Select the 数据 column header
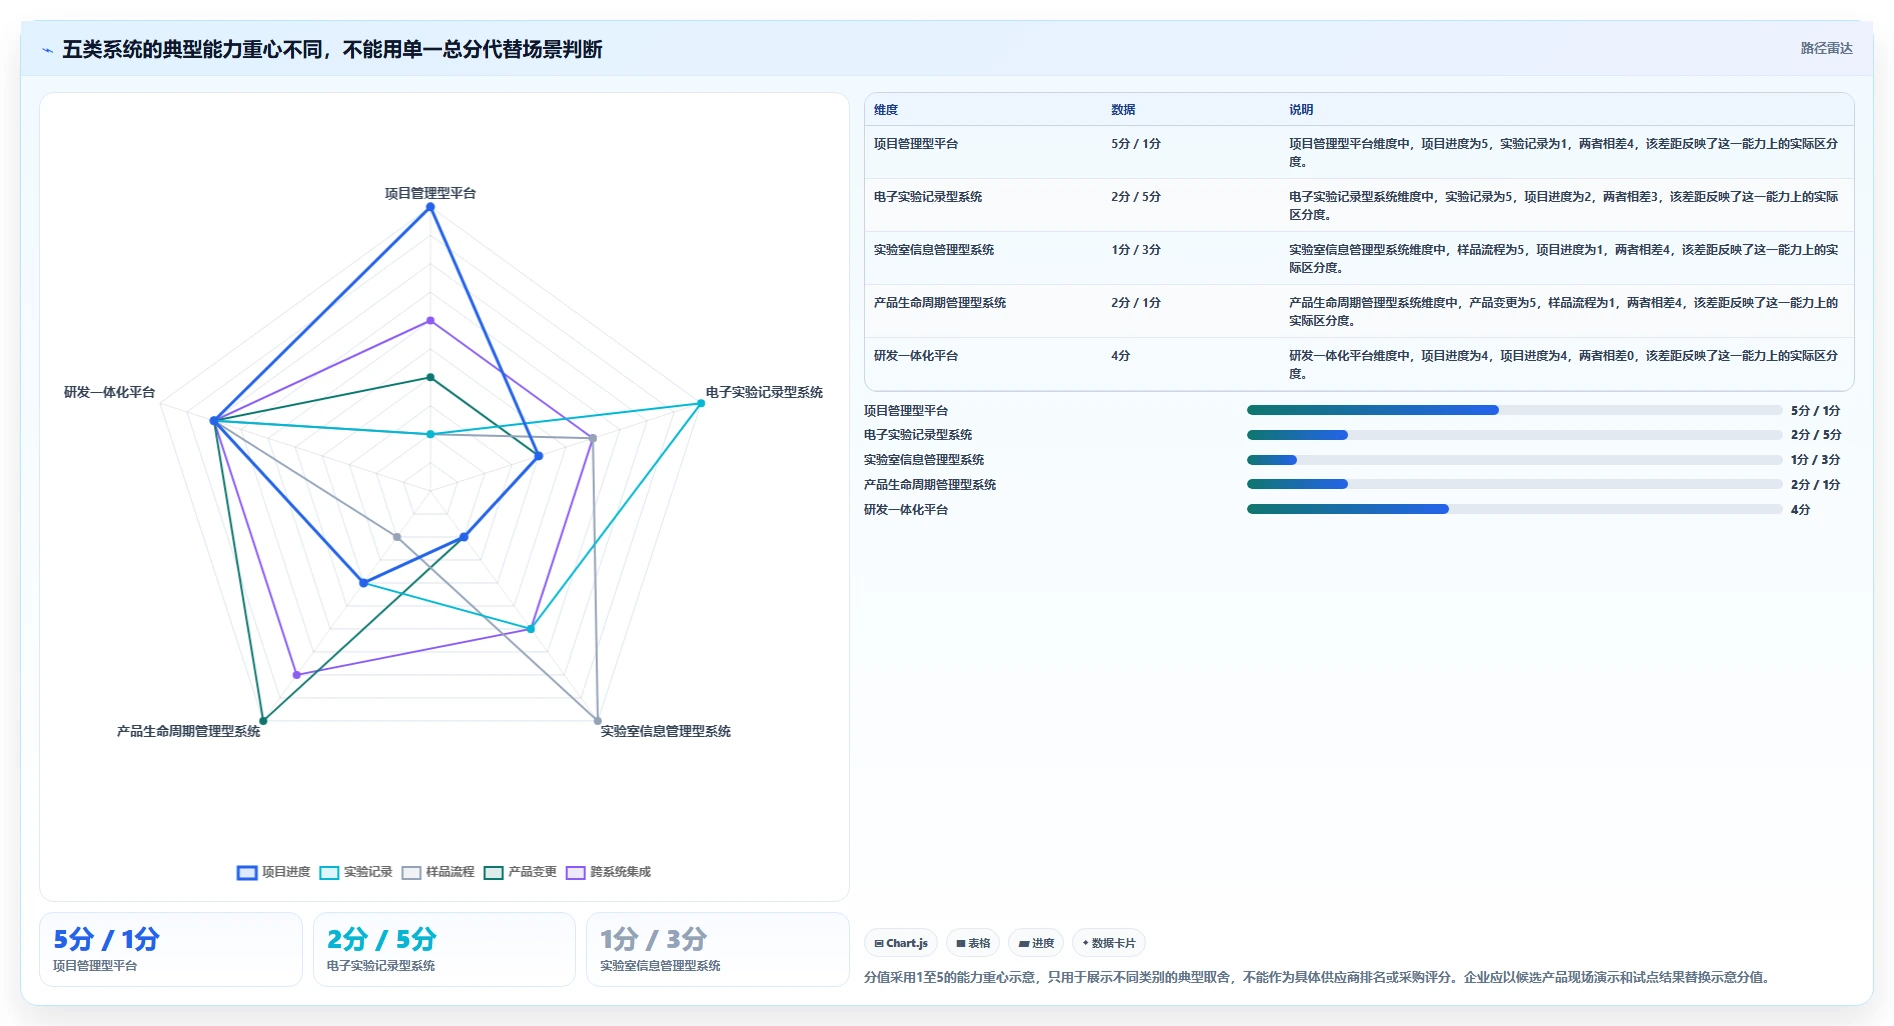This screenshot has height=1026, width=1894. [x=1123, y=110]
